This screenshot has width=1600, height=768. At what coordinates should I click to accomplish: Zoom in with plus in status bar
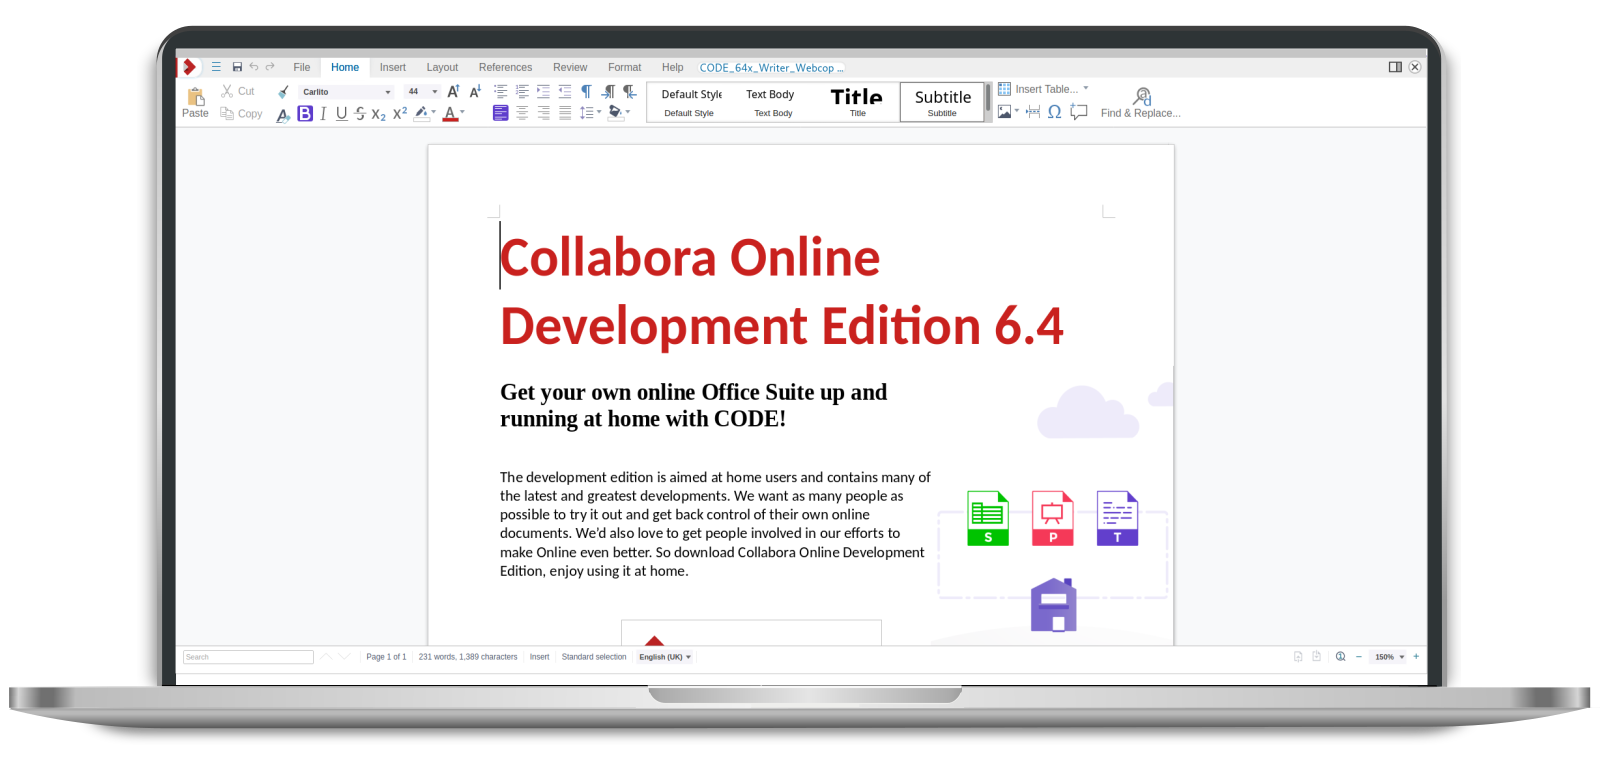[x=1416, y=657]
